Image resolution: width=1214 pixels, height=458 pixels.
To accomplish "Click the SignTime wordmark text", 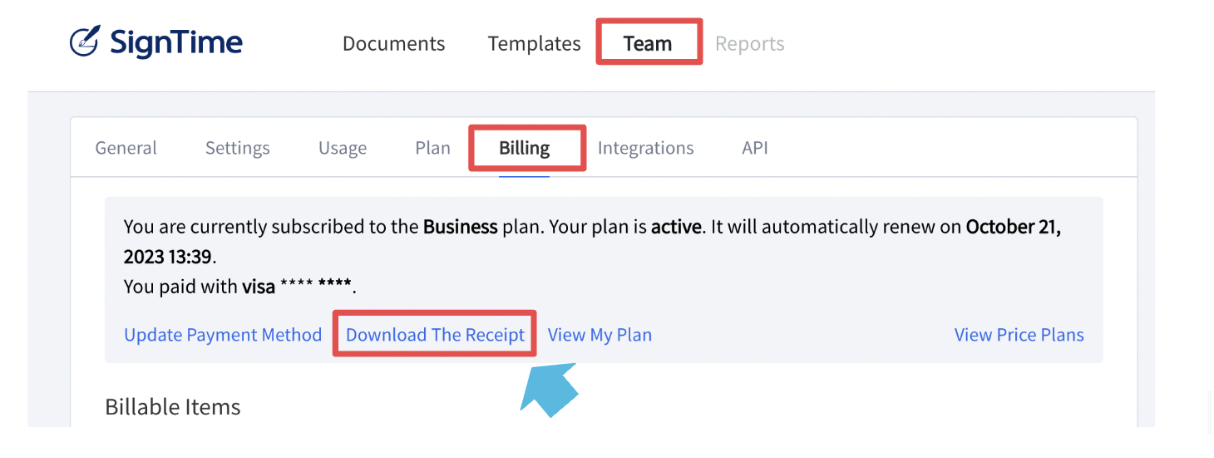I will pyautogui.click(x=176, y=42).
